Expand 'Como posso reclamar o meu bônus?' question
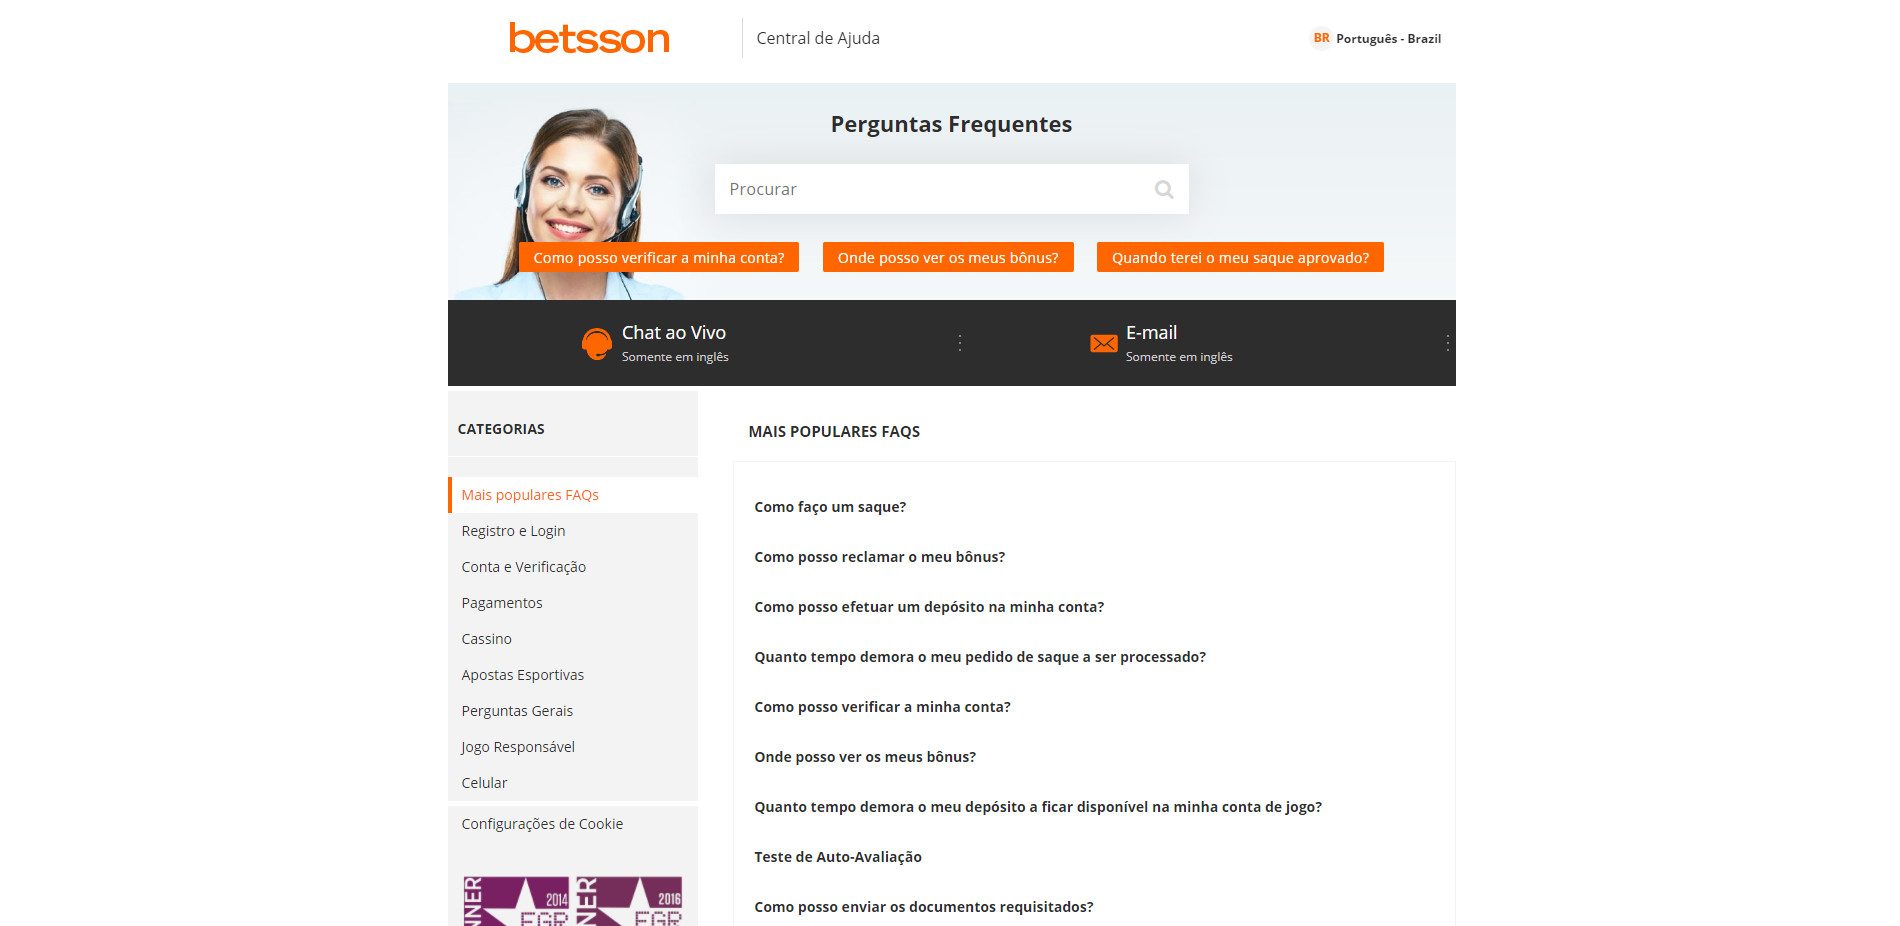Viewport: 1900px width, 926px height. click(880, 557)
